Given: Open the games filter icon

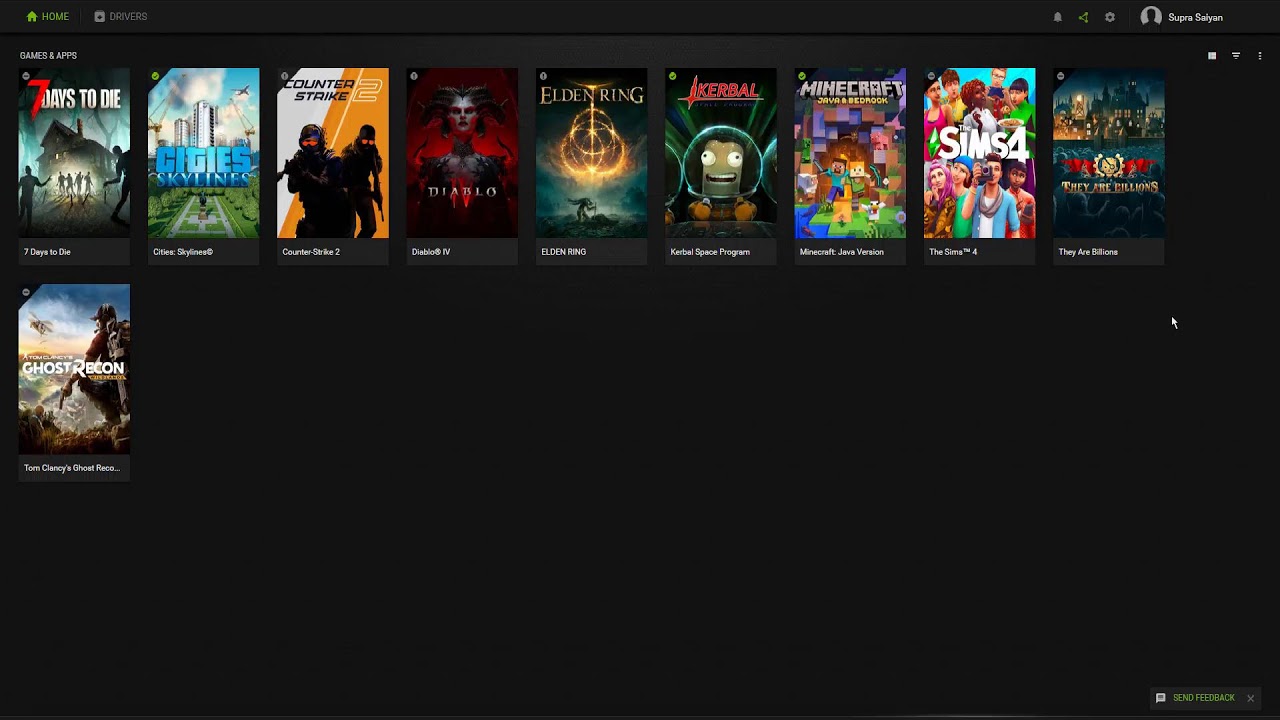Looking at the screenshot, I should 1236,56.
